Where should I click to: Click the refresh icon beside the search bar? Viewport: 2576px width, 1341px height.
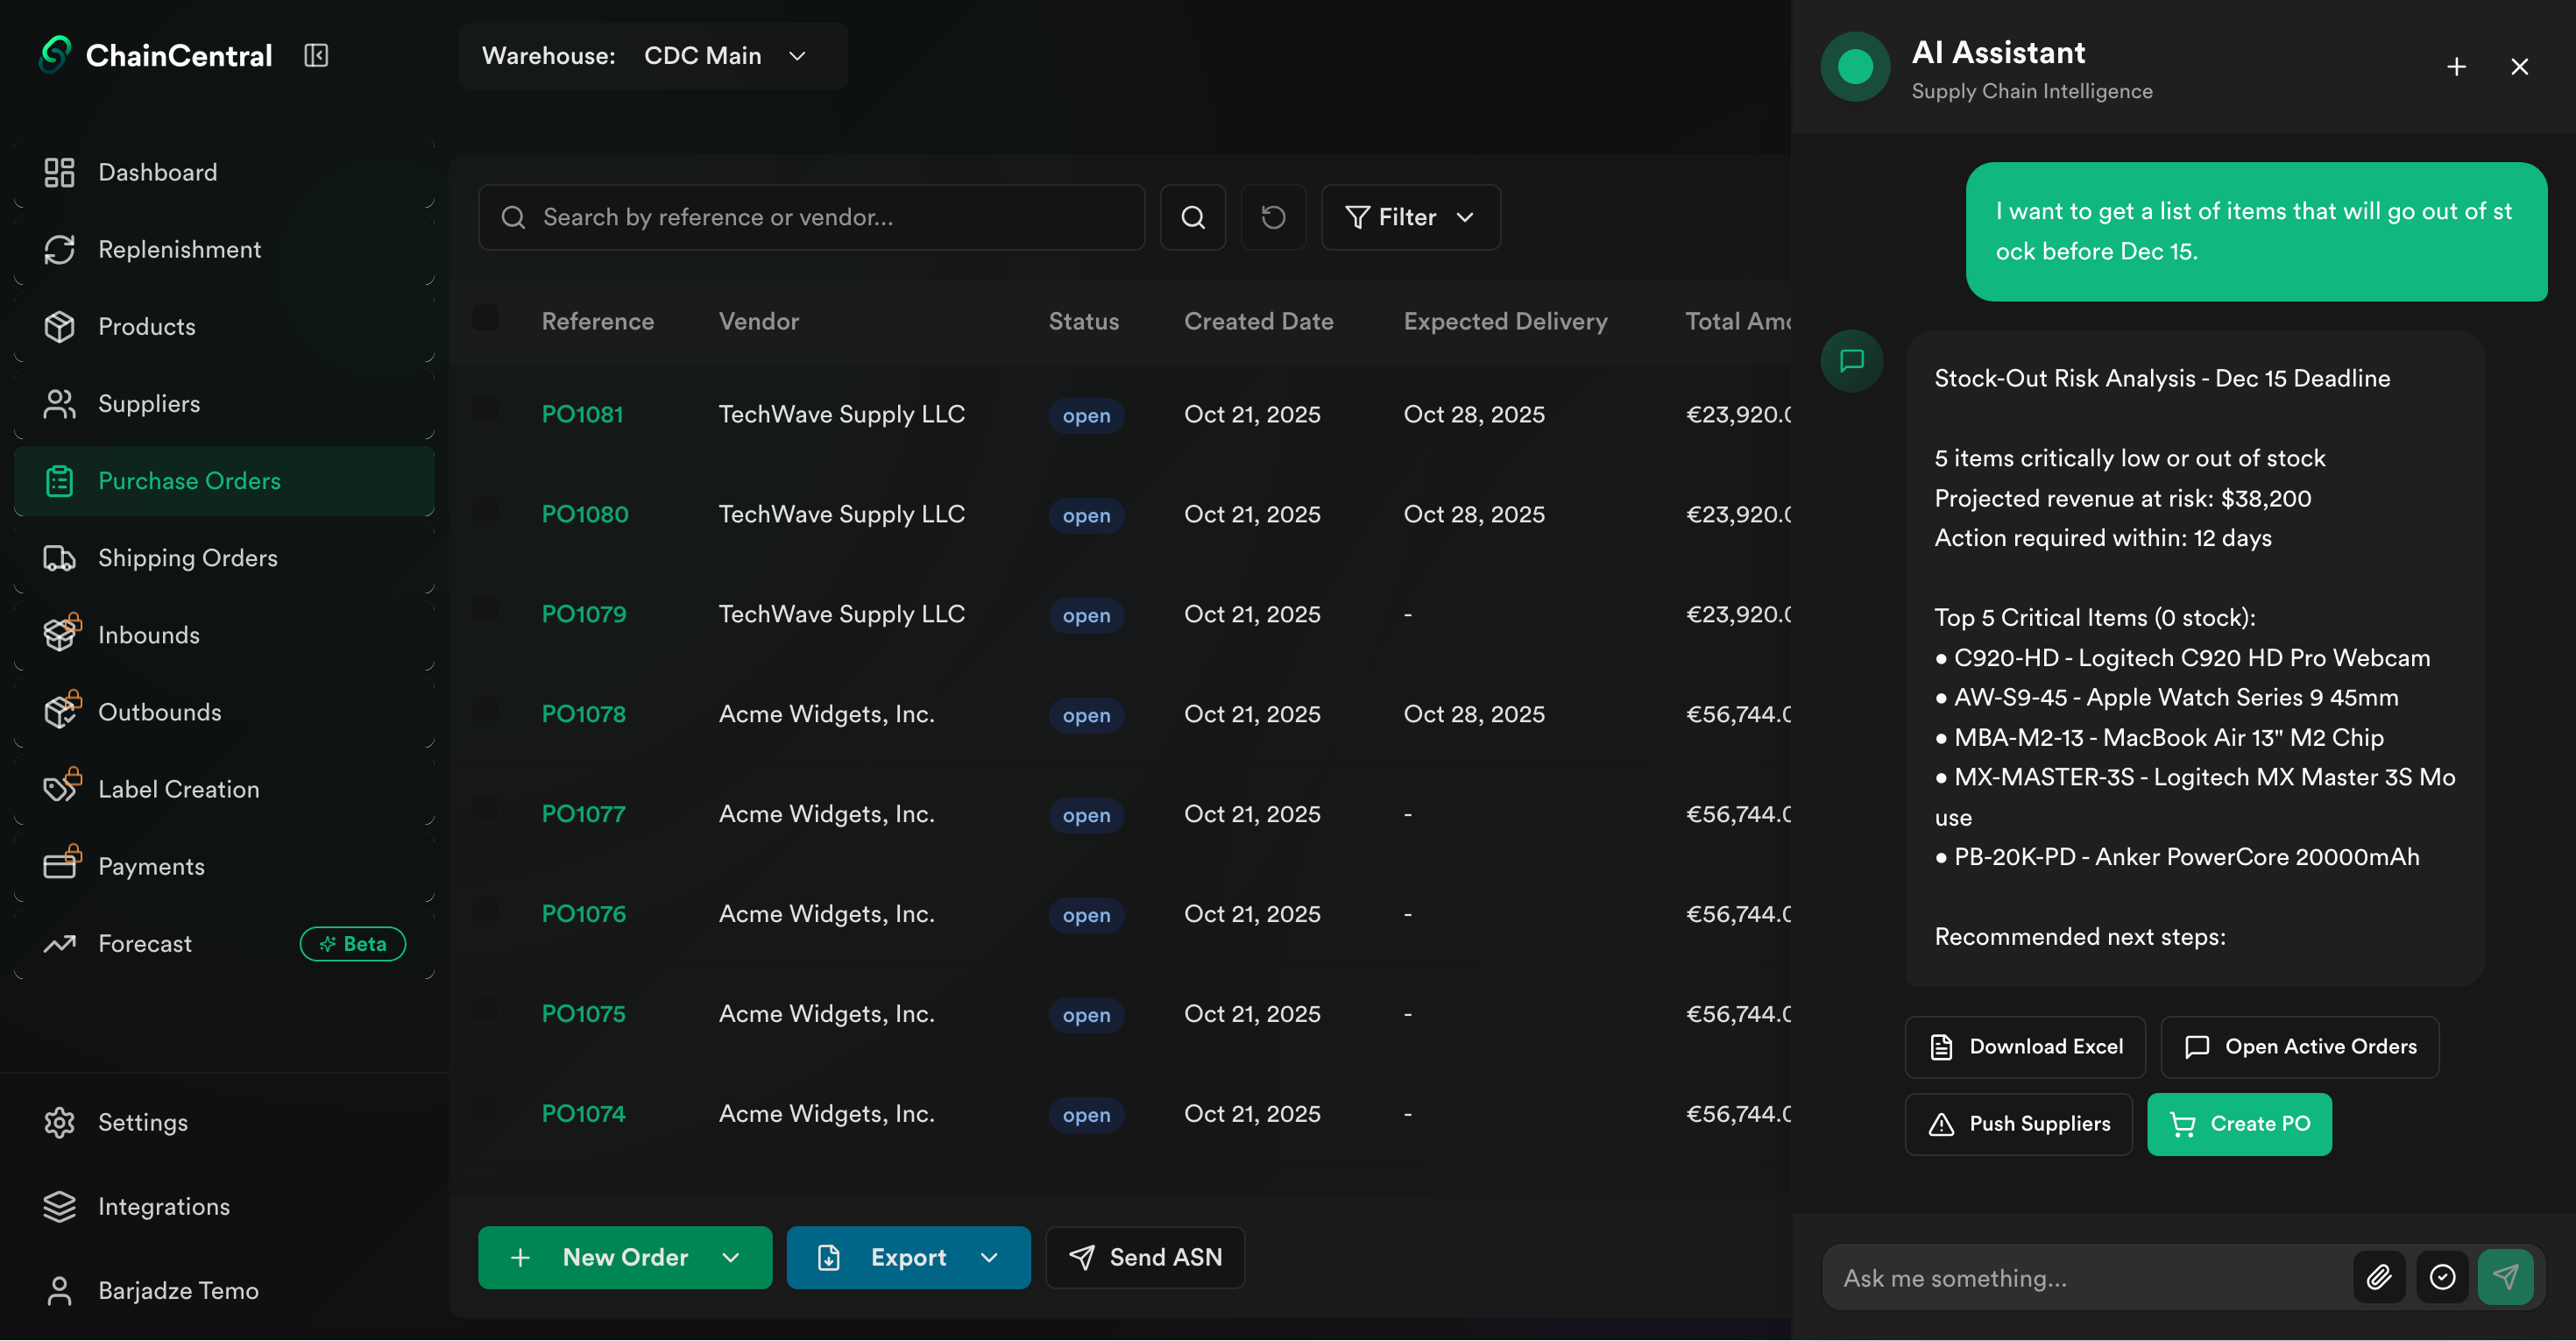click(x=1273, y=217)
